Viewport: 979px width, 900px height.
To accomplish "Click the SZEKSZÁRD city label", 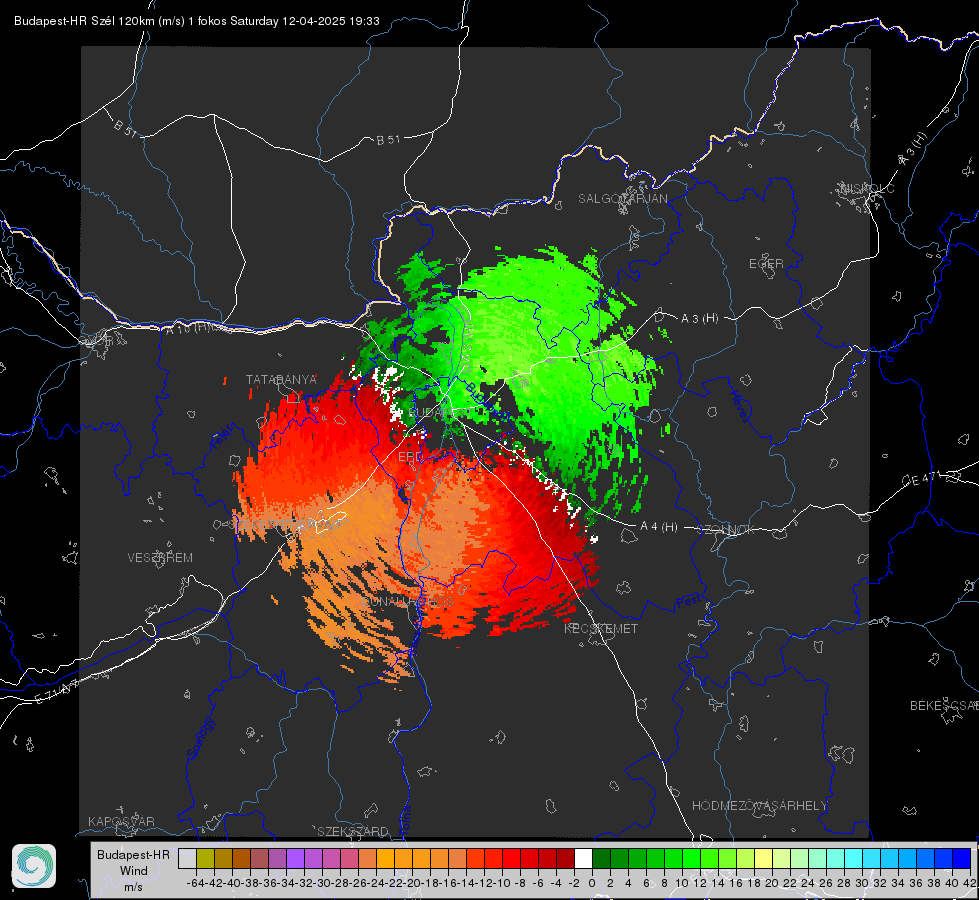I will point(353,831).
